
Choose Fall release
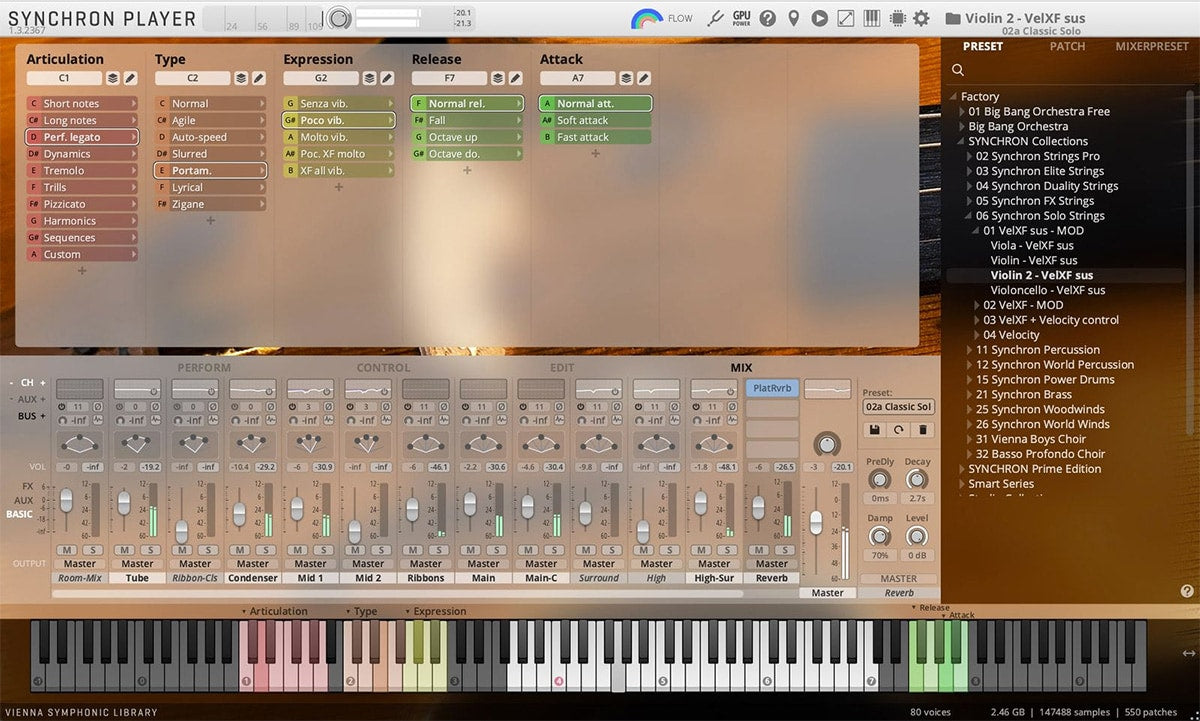click(467, 120)
